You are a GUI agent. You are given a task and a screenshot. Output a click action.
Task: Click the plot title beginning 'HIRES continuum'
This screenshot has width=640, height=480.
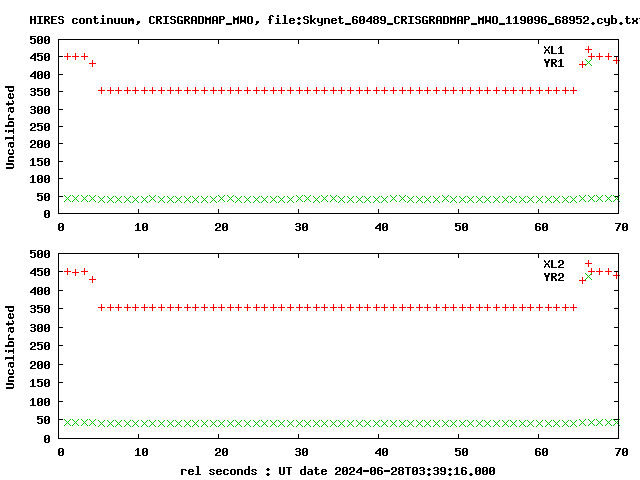pos(335,20)
